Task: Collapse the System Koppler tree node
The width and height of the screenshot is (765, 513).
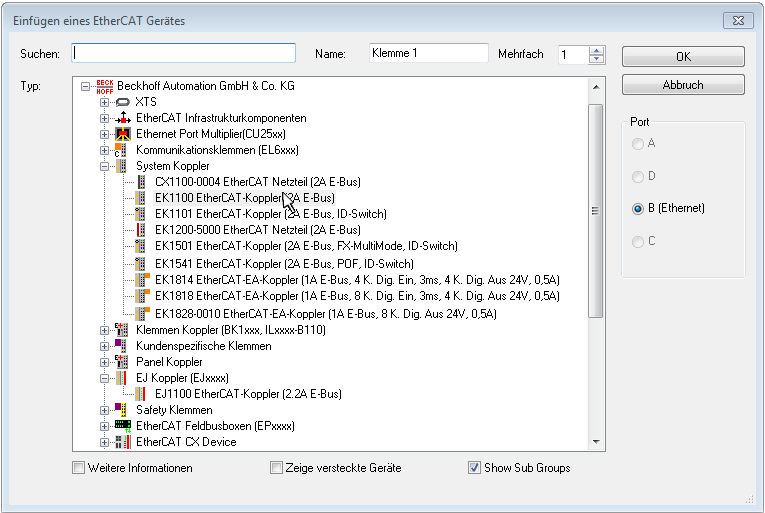Action: coord(104,166)
